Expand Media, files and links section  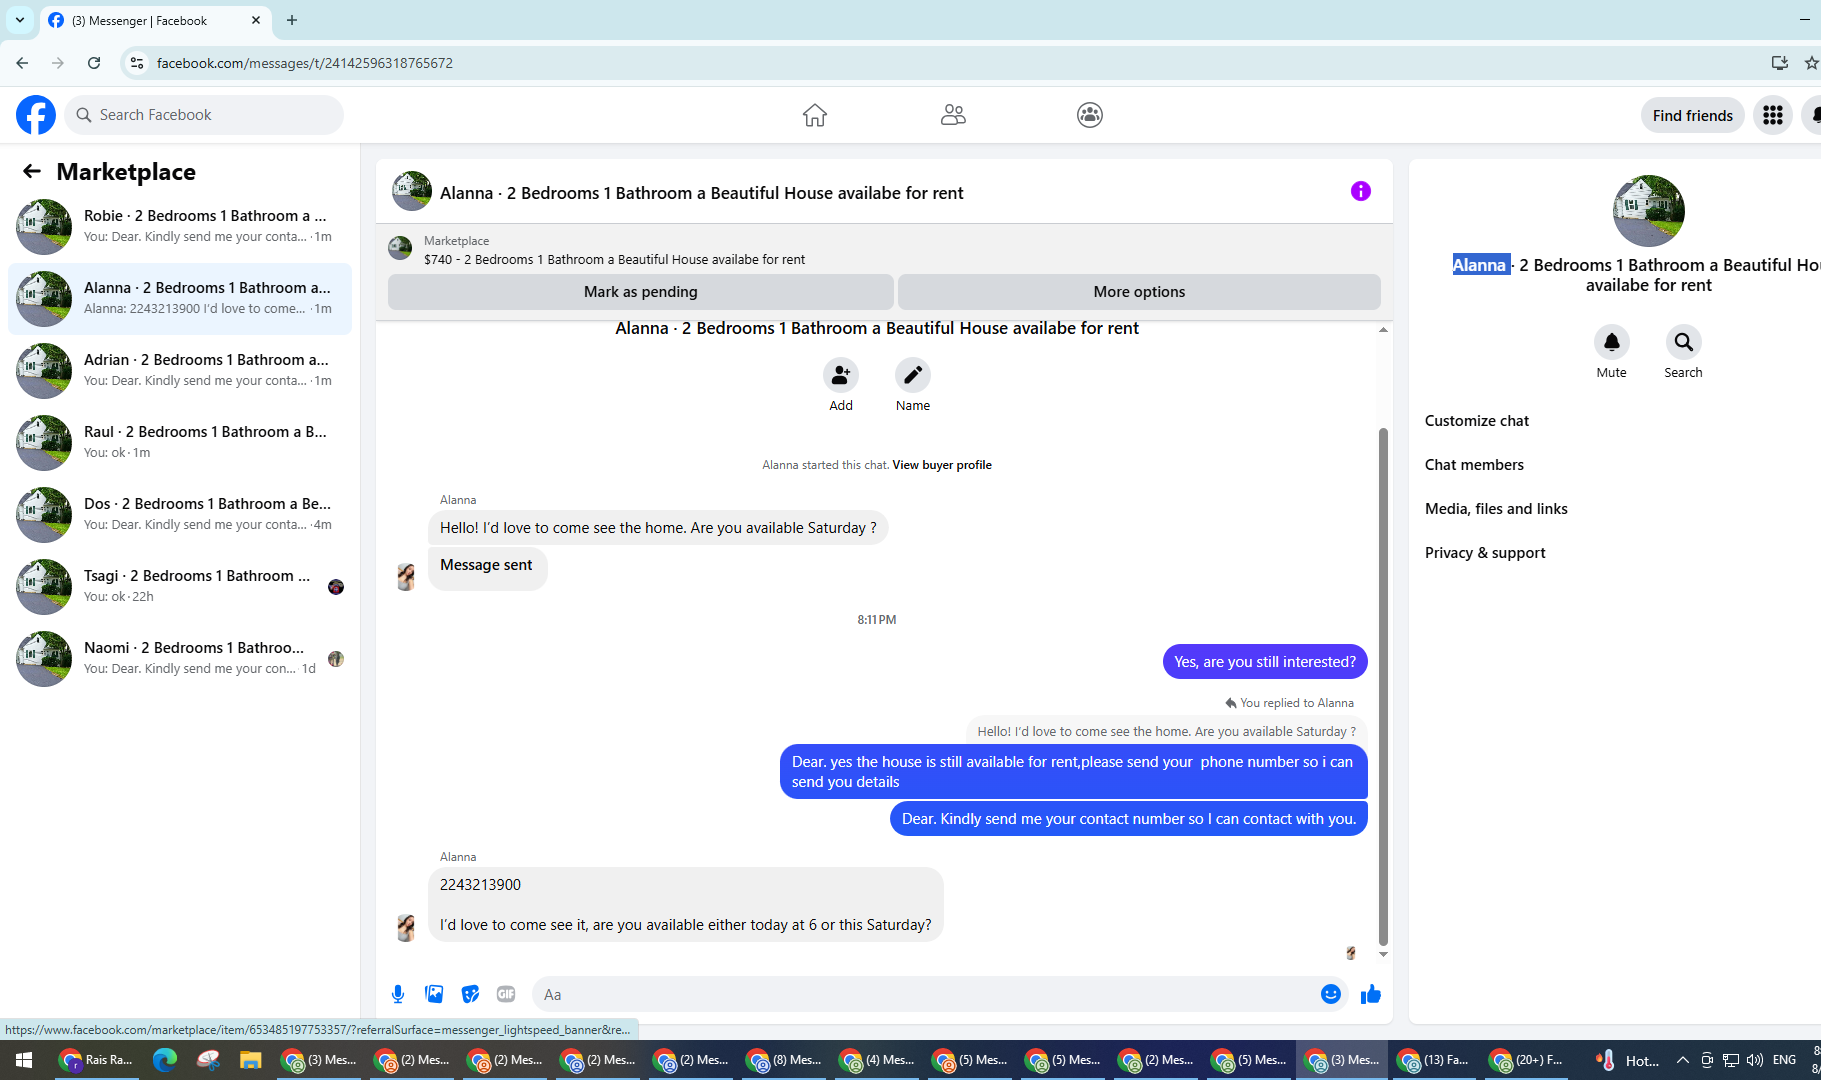(x=1496, y=509)
